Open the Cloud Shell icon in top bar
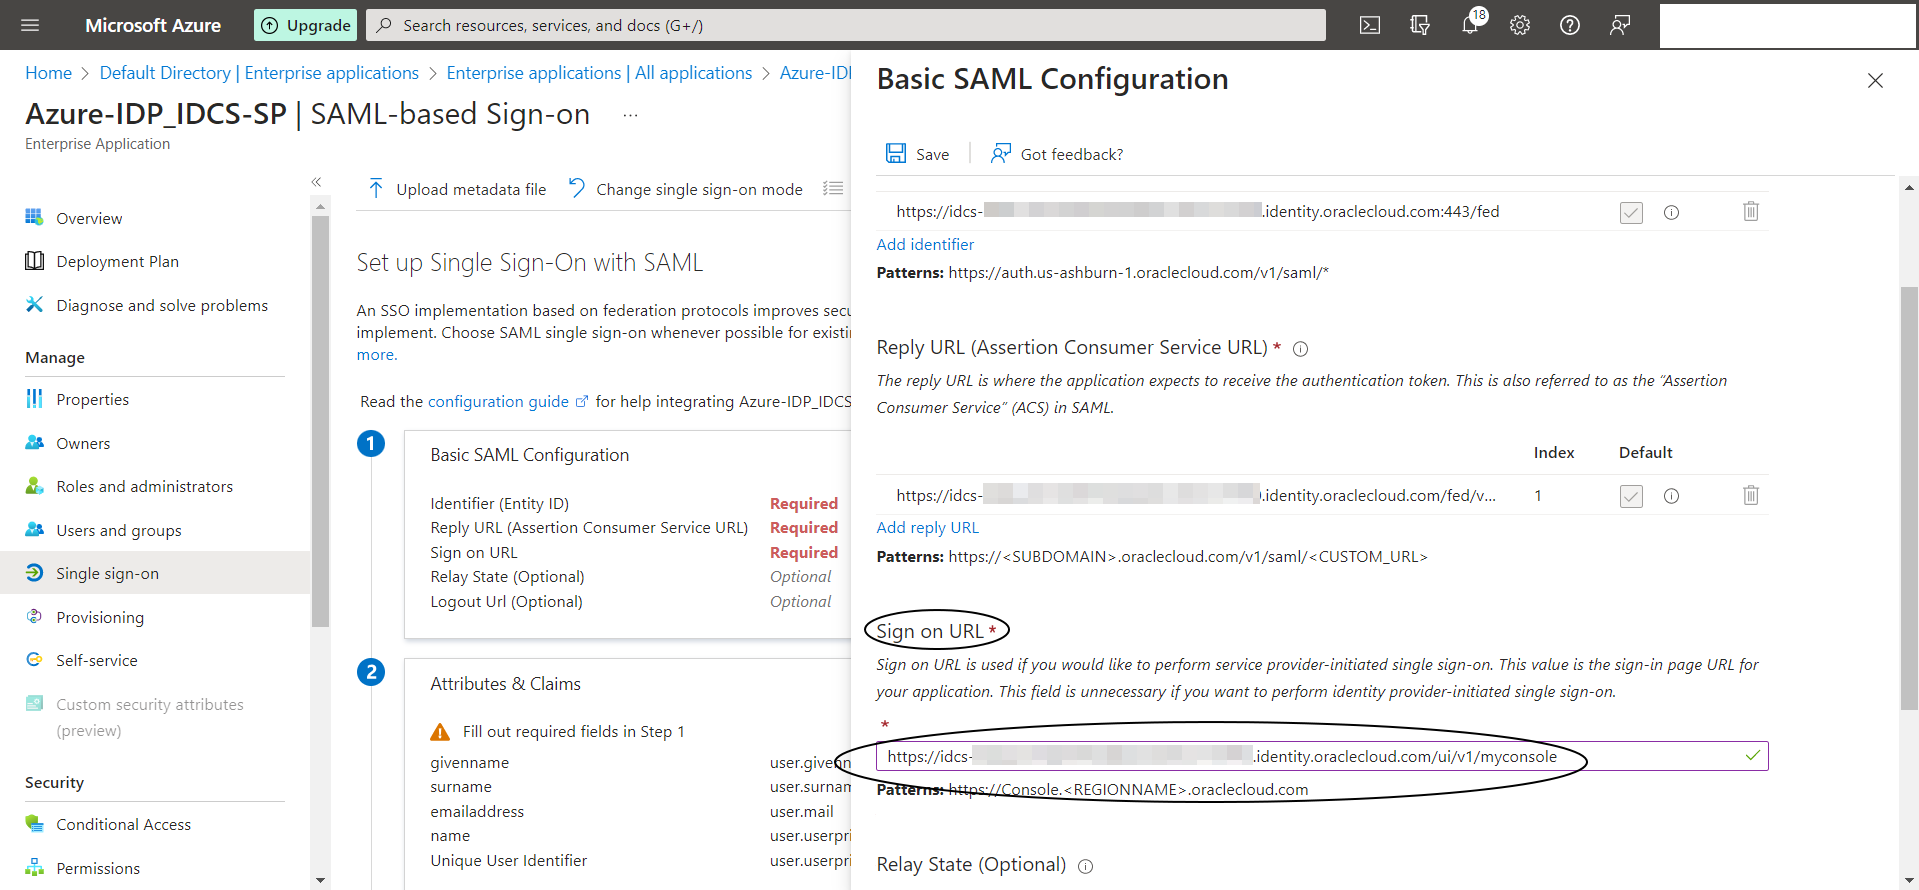The height and width of the screenshot is (890, 1919). (x=1370, y=25)
